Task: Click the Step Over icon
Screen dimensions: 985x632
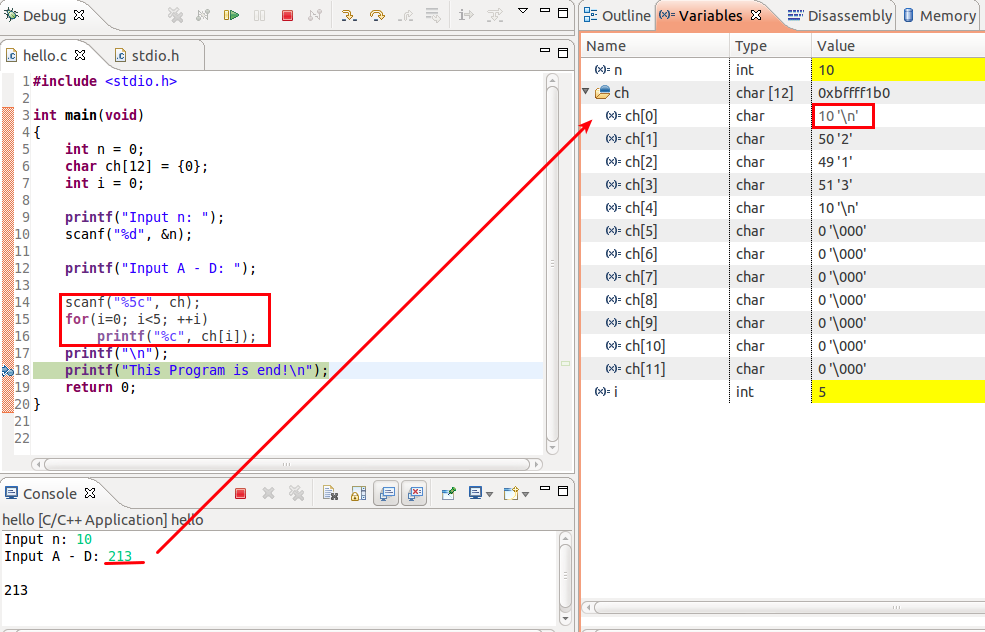Action: coord(377,15)
